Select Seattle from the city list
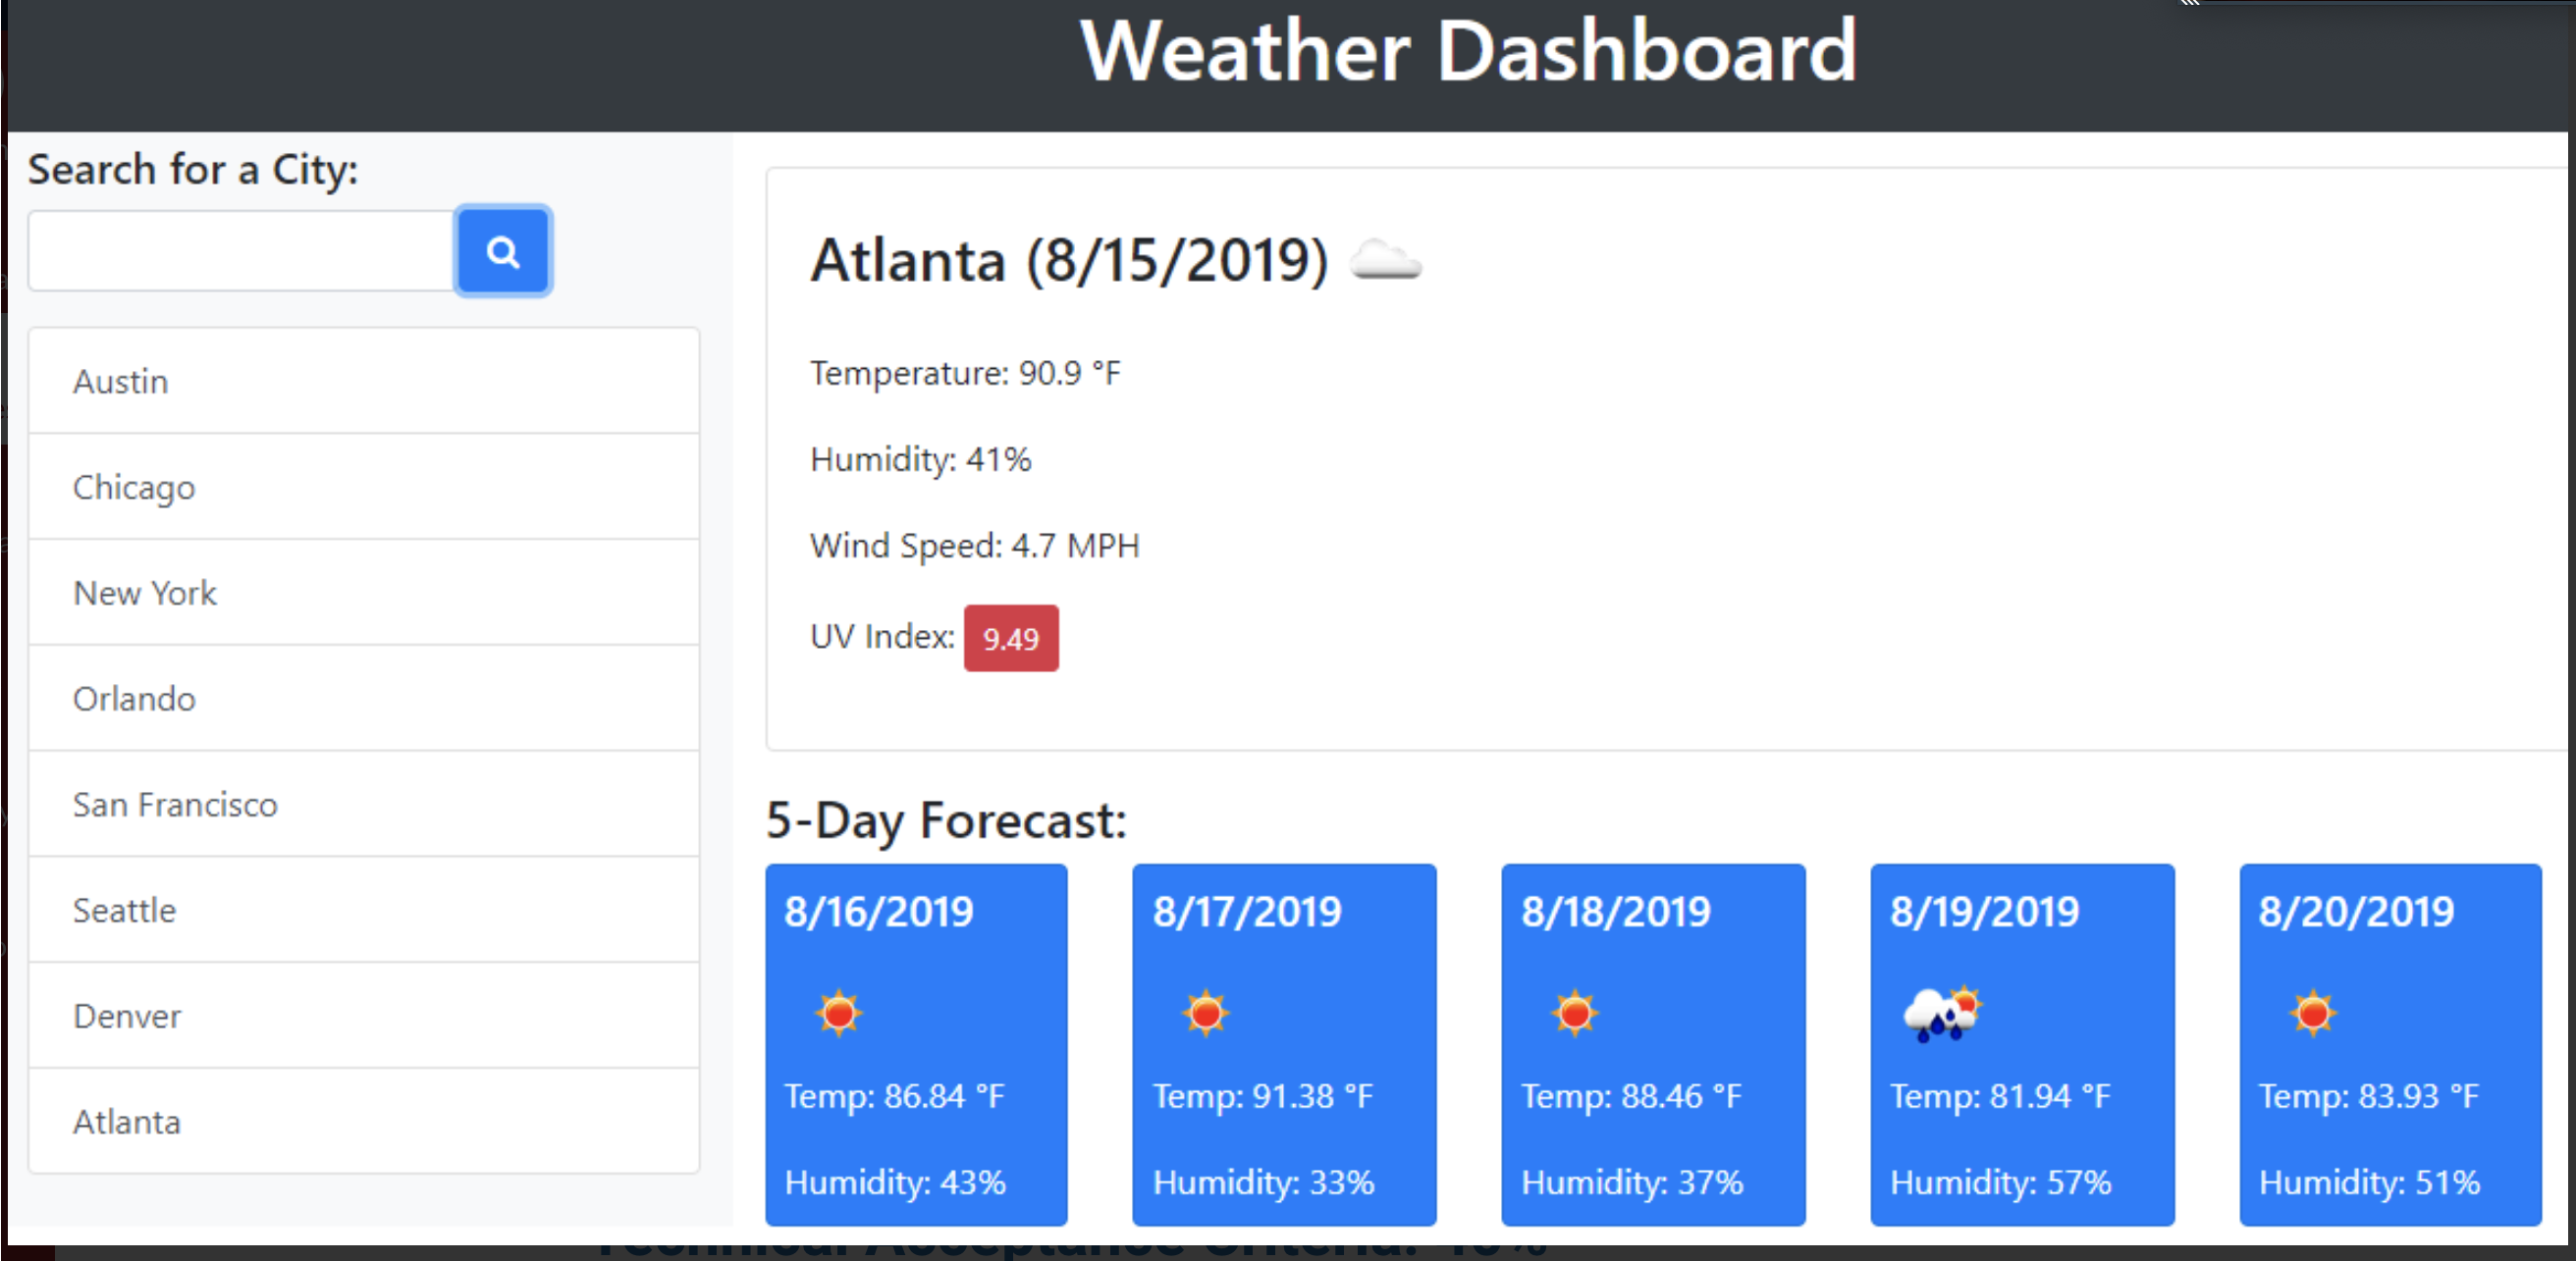Image resolution: width=2576 pixels, height=1261 pixels. tap(123, 910)
